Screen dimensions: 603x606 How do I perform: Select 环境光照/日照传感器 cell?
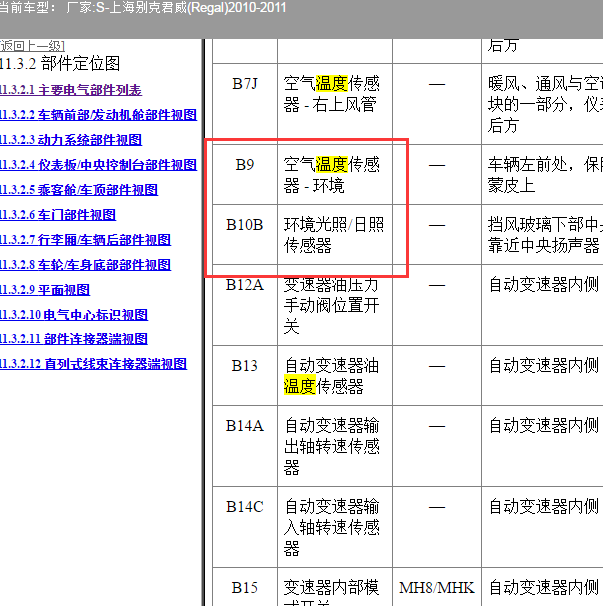click(335, 235)
